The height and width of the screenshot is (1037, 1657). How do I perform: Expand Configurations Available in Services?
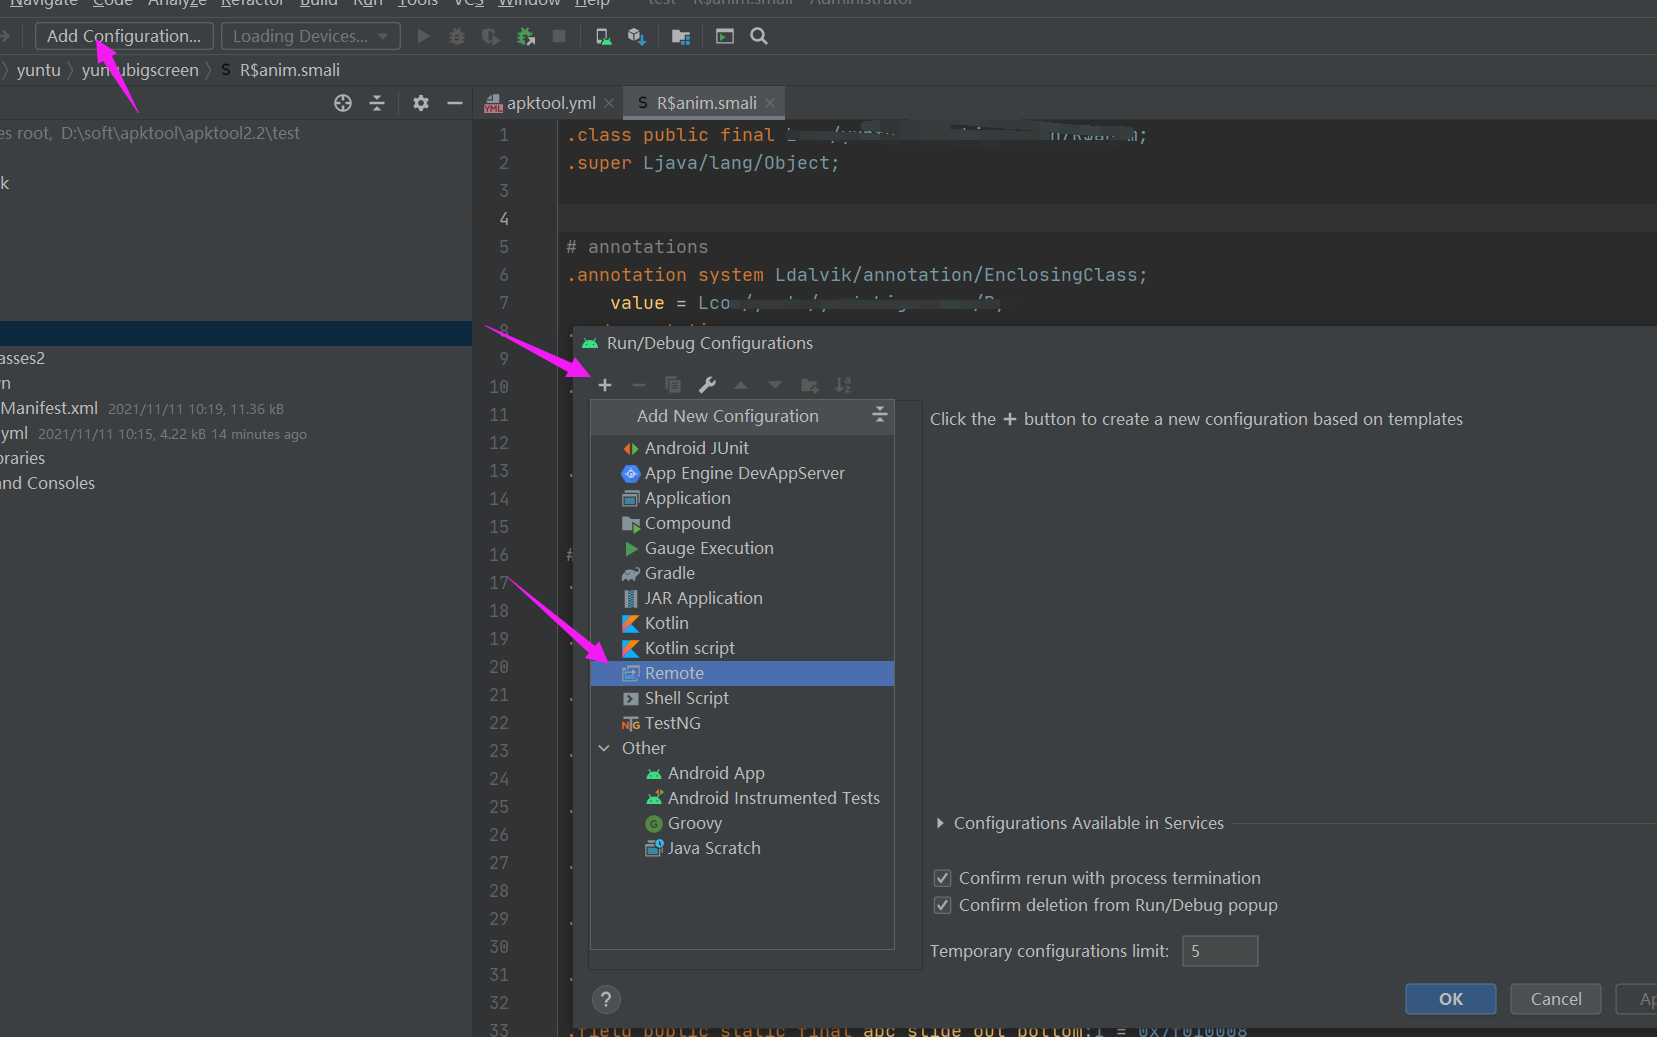(x=940, y=823)
